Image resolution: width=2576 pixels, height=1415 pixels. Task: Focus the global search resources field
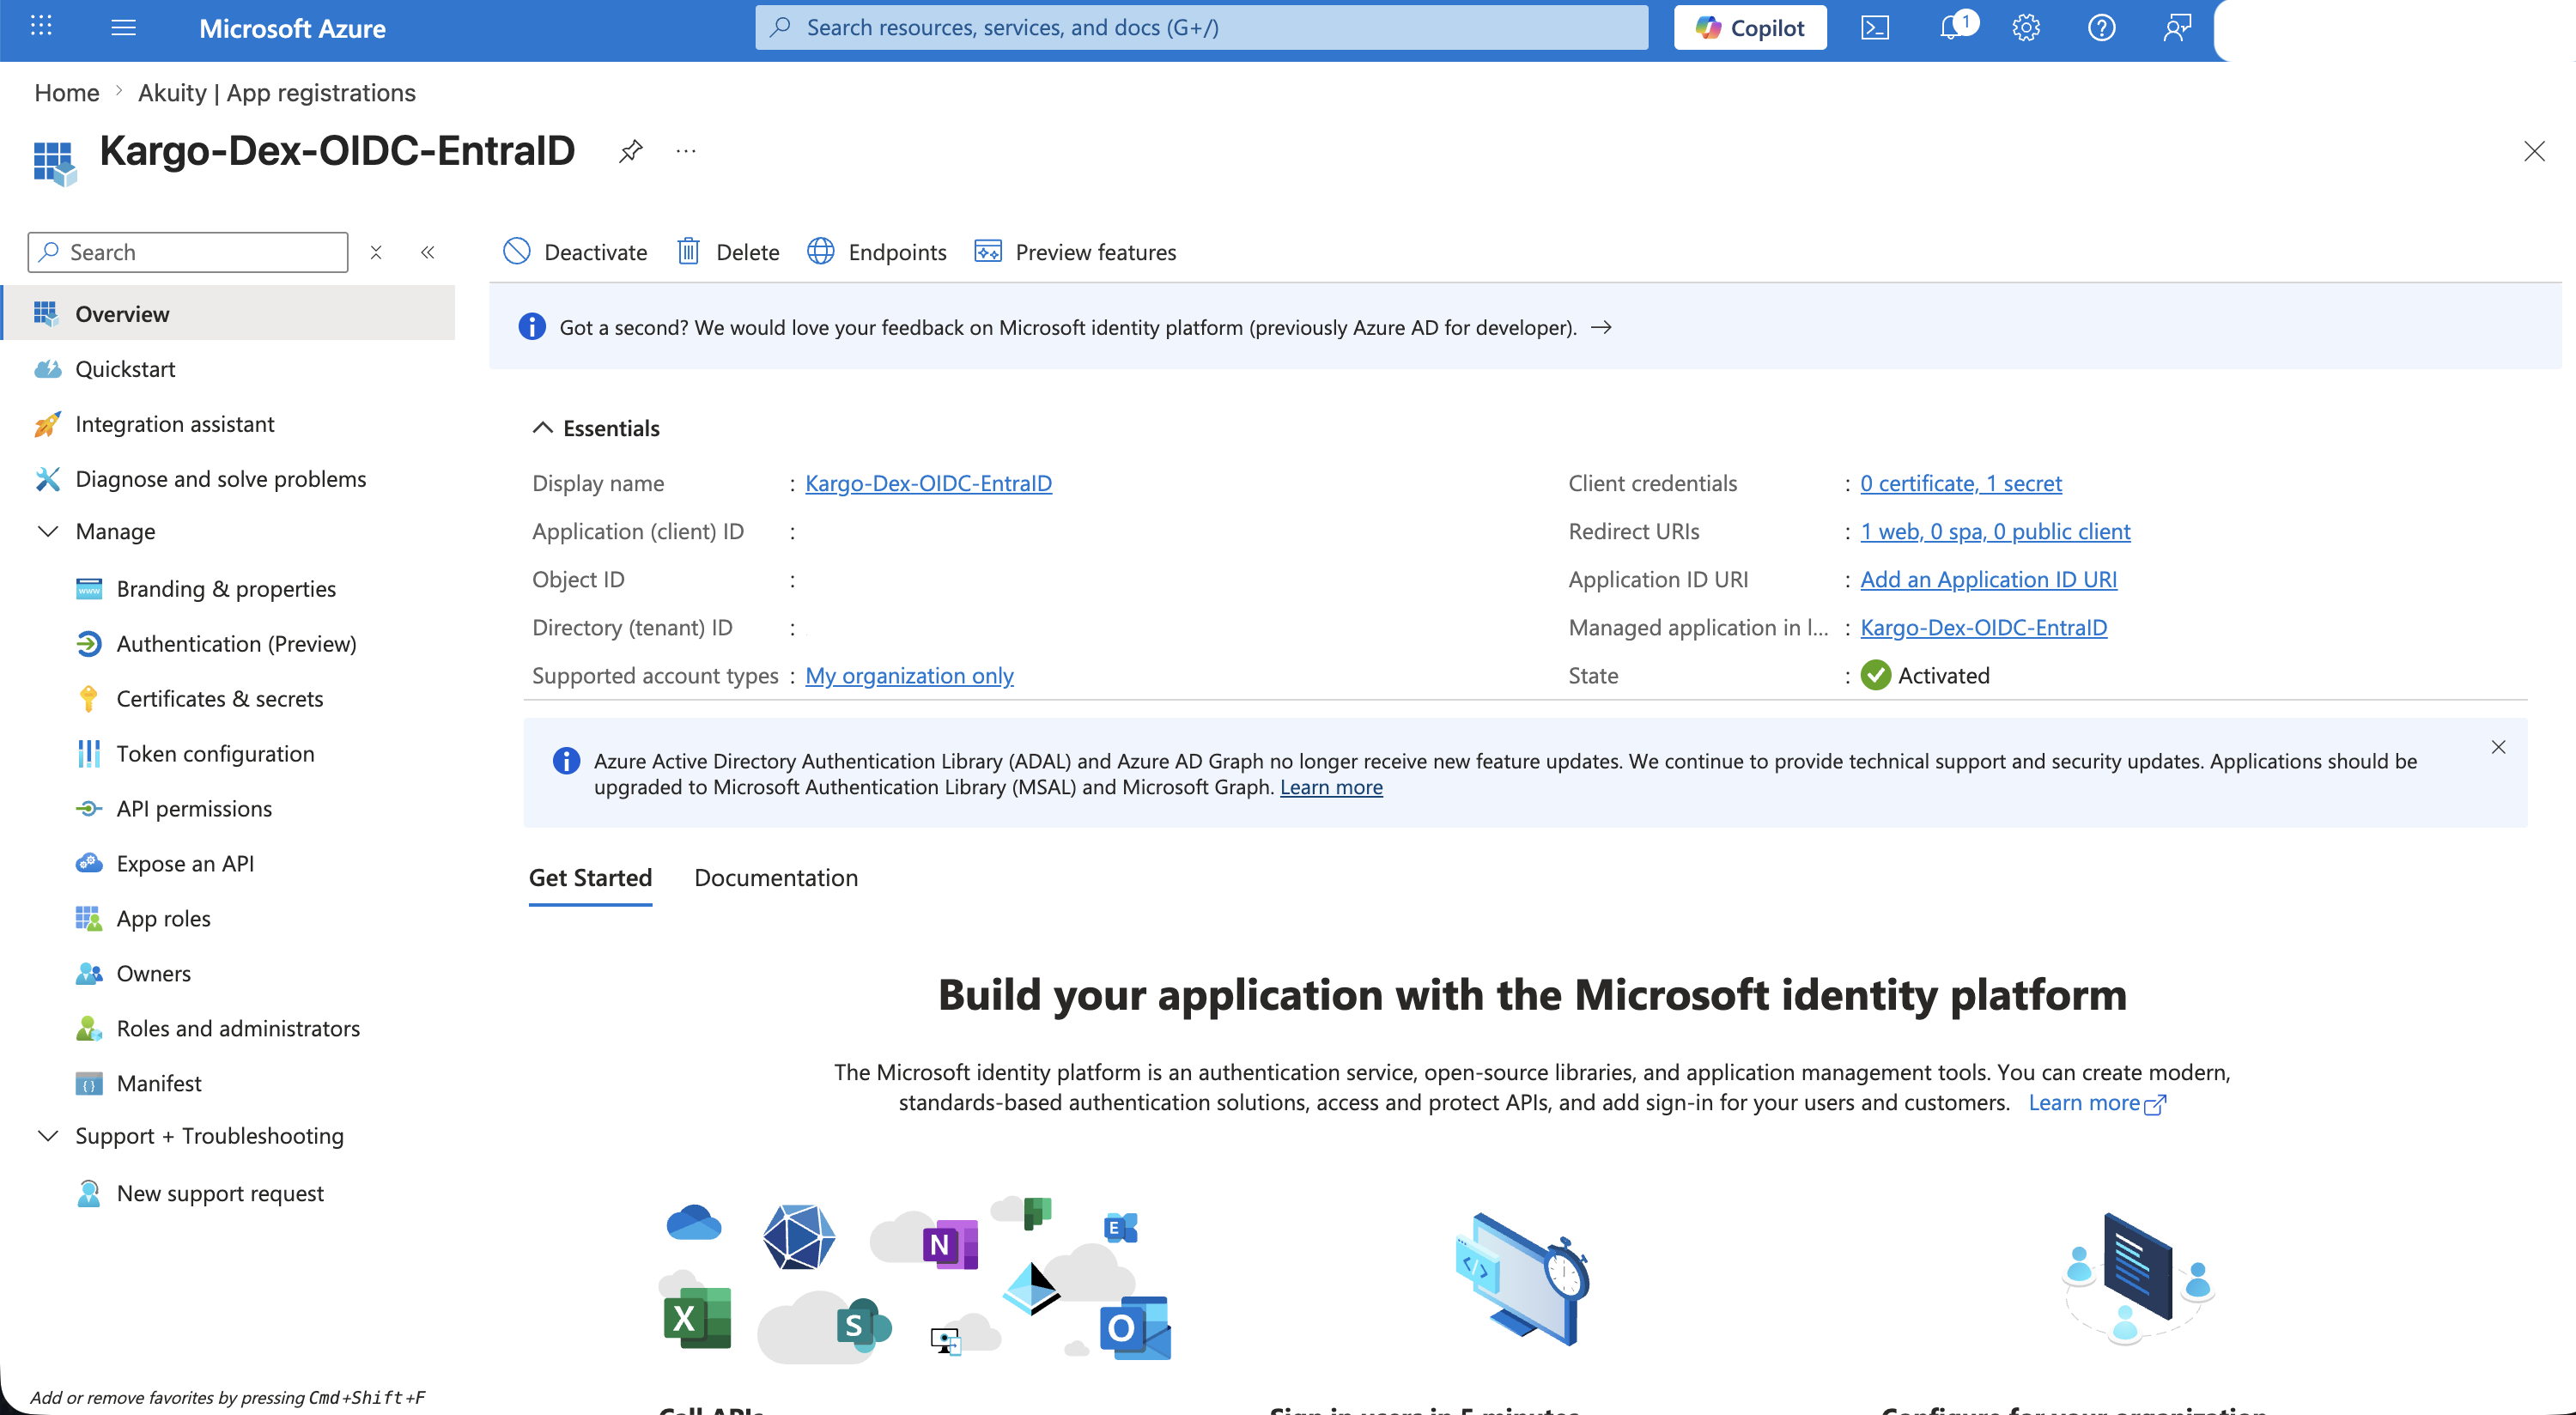click(1201, 27)
